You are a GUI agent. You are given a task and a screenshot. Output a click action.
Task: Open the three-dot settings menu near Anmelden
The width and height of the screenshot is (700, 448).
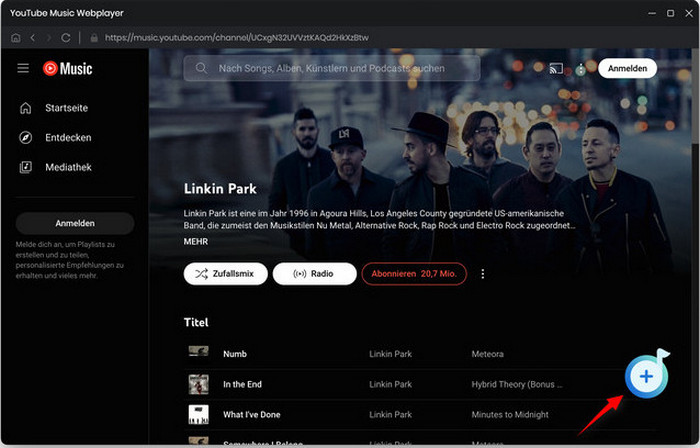[x=580, y=69]
